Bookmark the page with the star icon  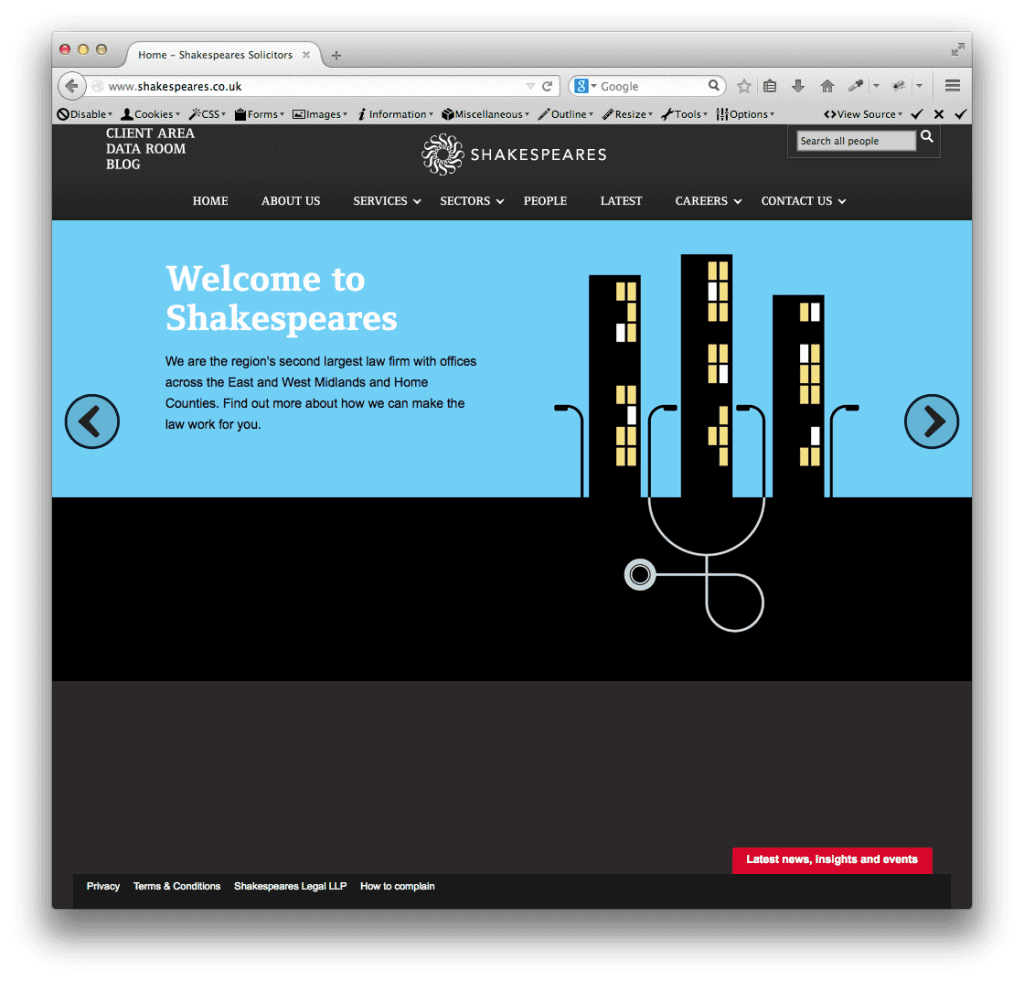pyautogui.click(x=744, y=85)
